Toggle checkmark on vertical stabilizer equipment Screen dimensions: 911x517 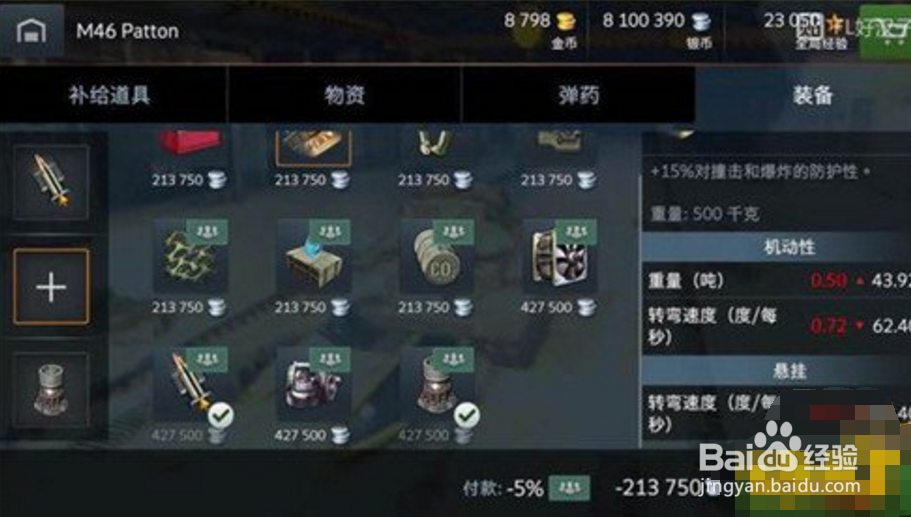[x=467, y=415]
